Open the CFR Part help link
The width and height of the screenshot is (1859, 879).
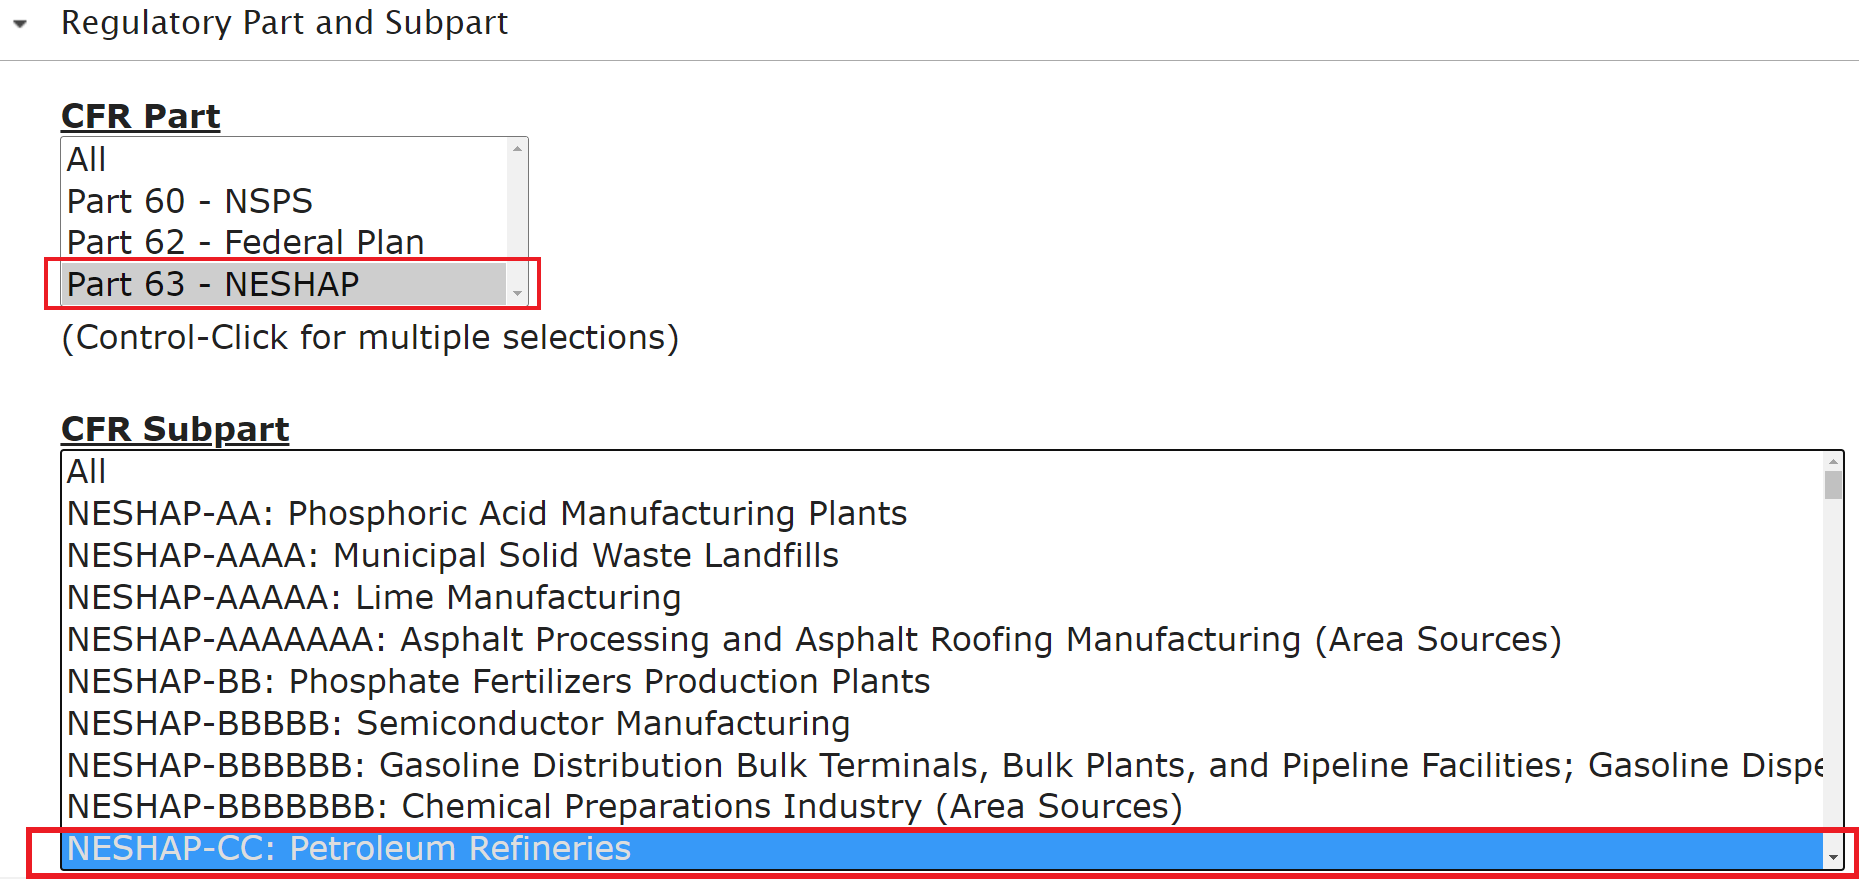click(141, 116)
